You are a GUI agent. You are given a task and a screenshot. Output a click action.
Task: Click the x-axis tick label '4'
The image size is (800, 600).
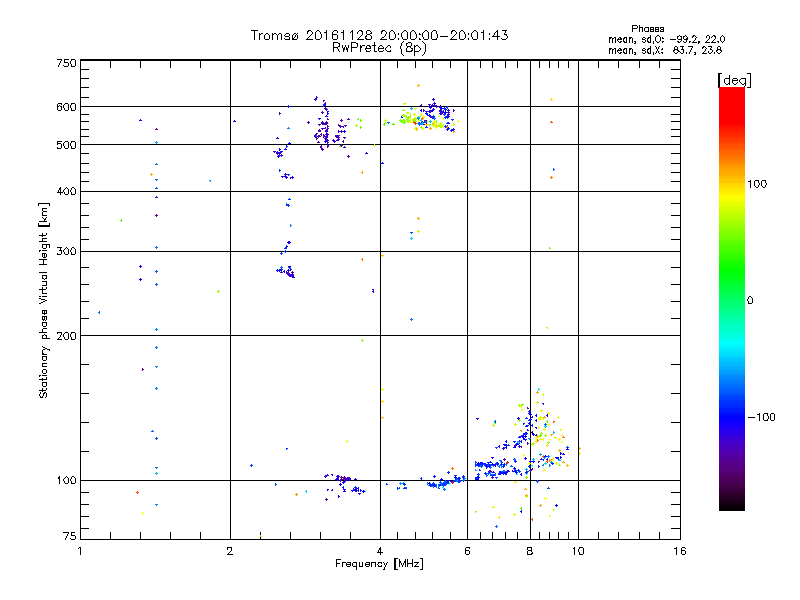(x=380, y=551)
